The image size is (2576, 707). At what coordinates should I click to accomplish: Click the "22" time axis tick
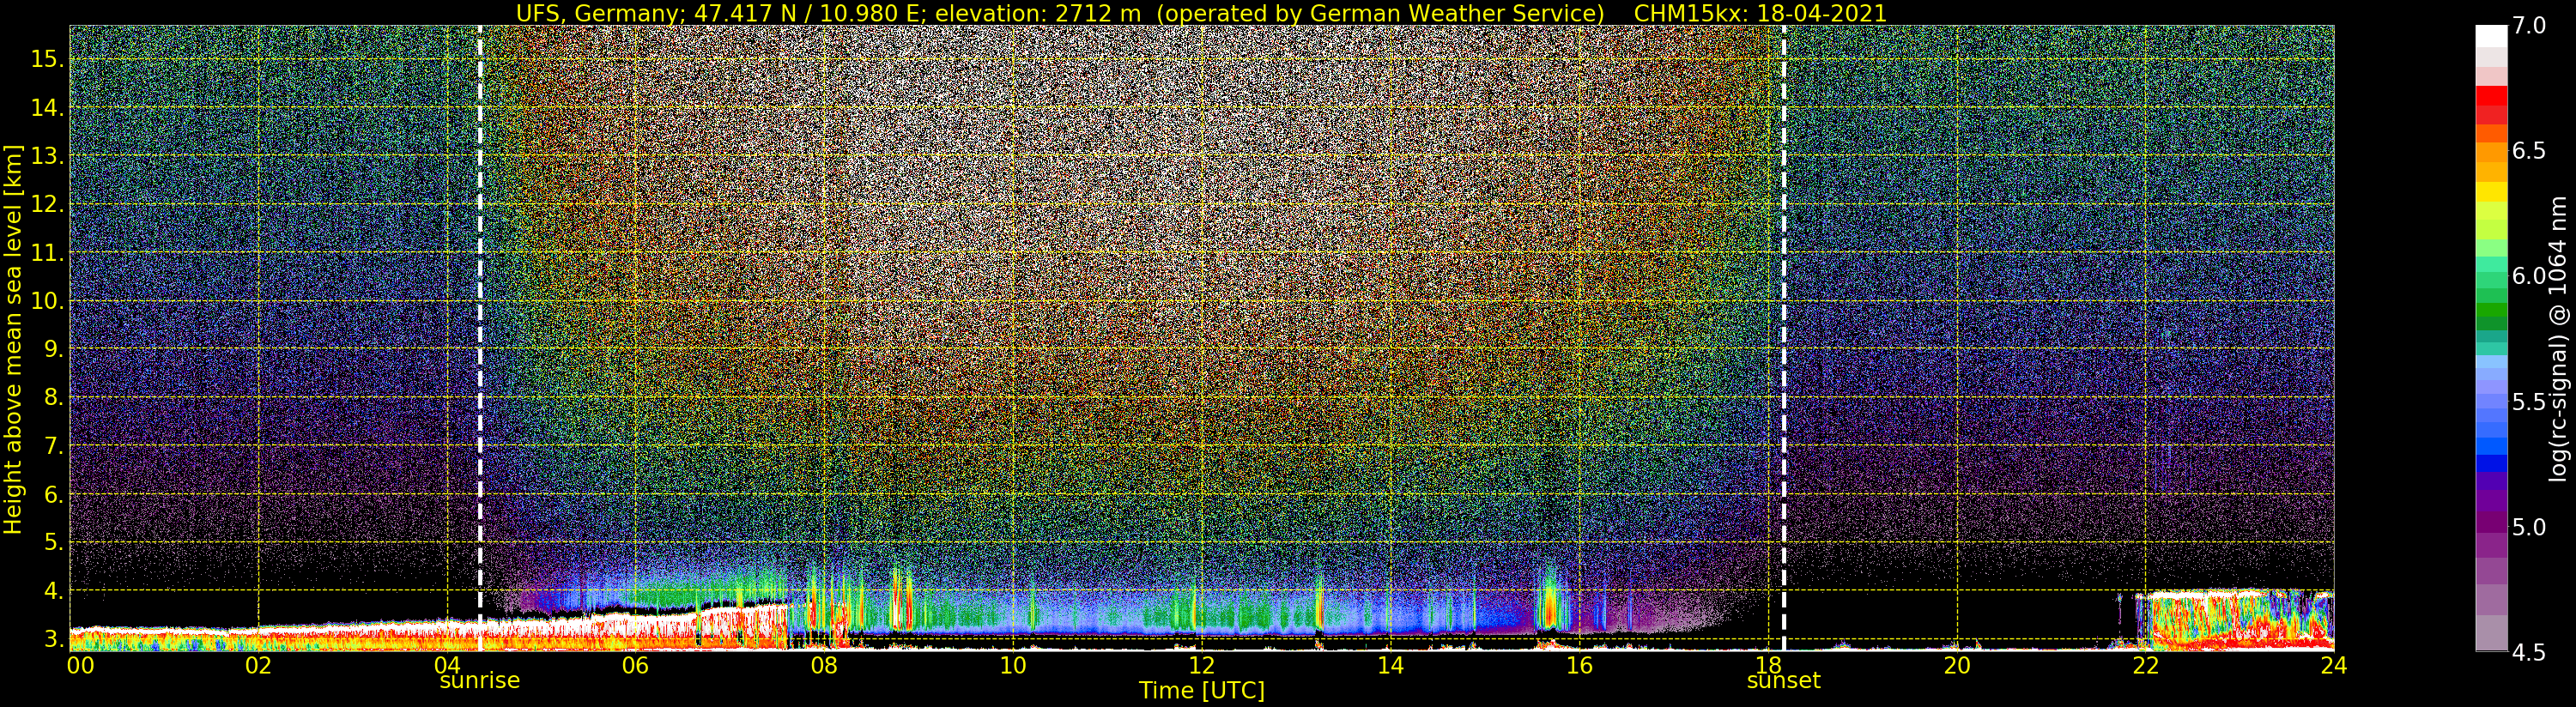click(x=2145, y=665)
